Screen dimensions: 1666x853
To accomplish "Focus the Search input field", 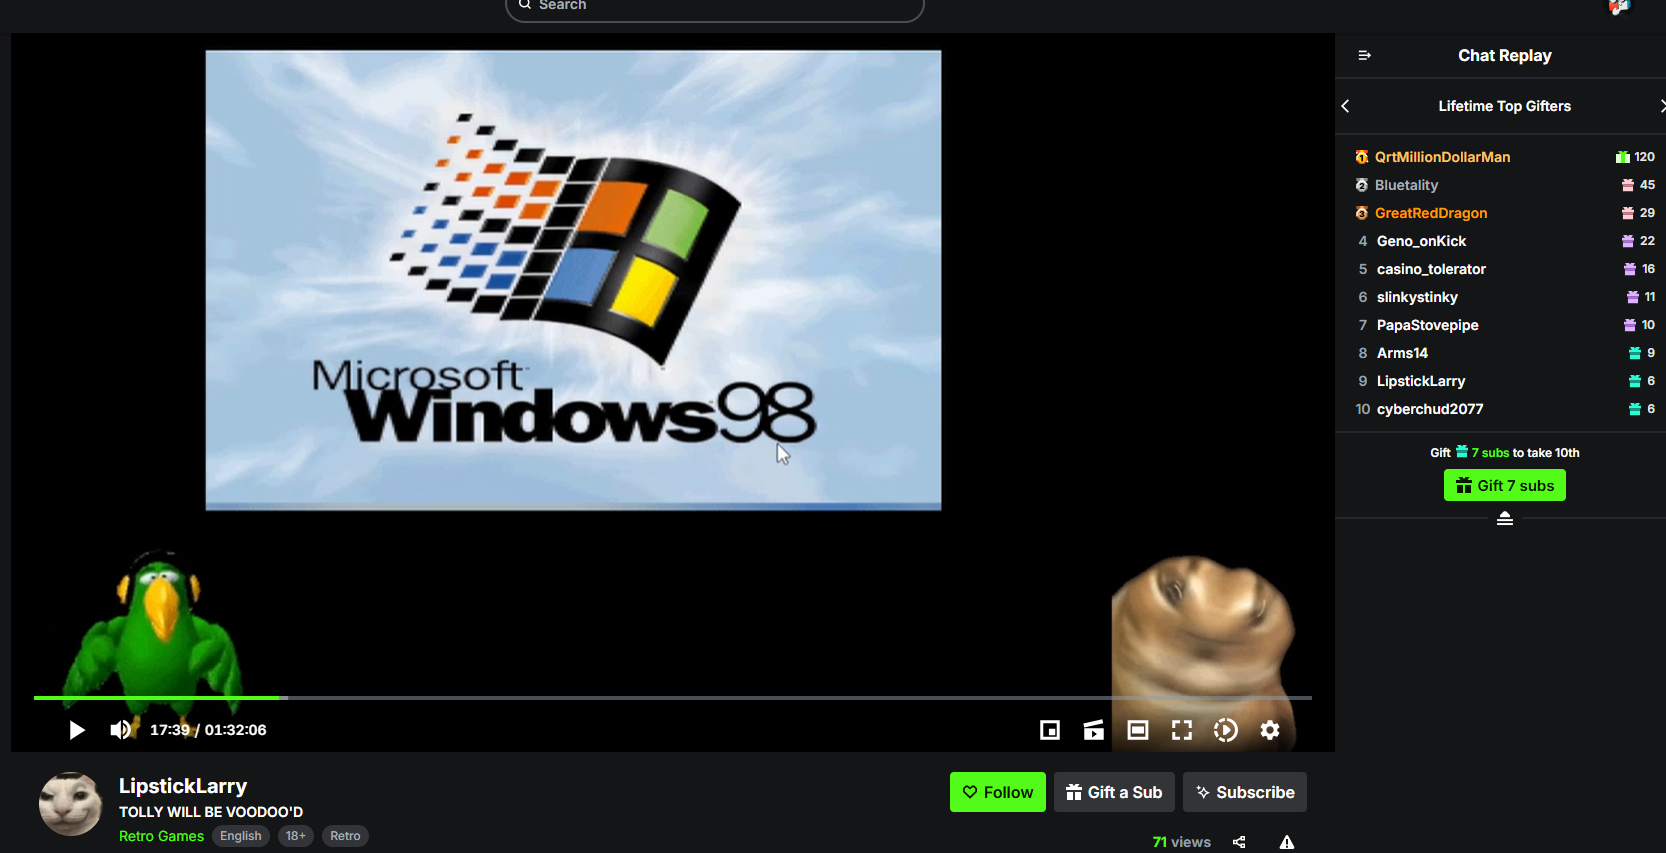I will tap(715, 6).
